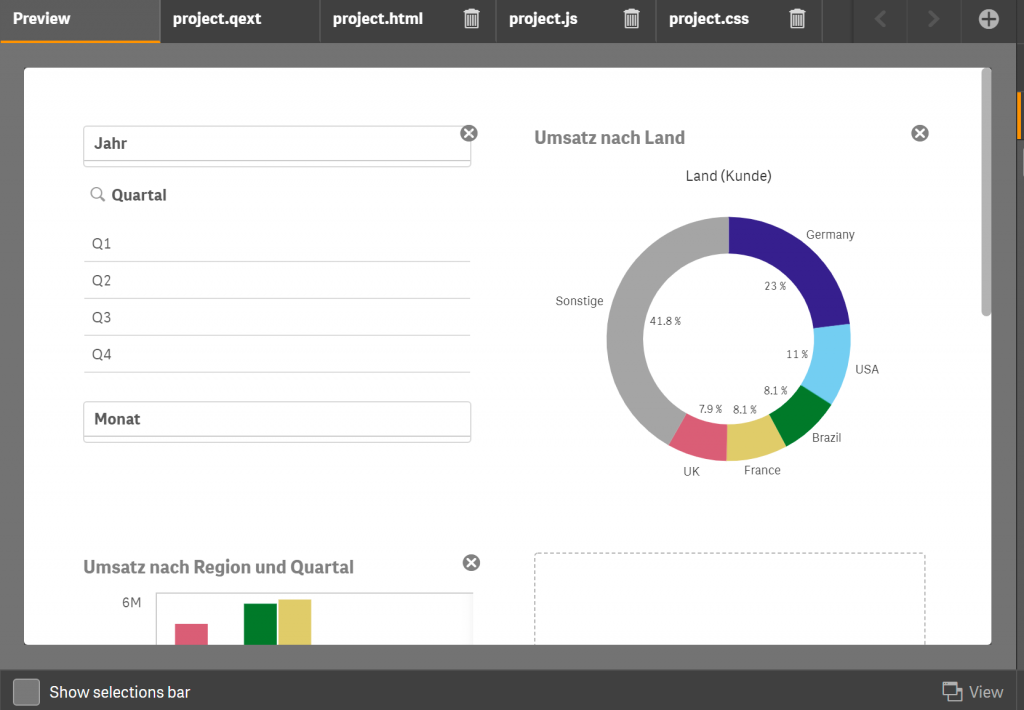The width and height of the screenshot is (1024, 710).
Task: Open search in the Quartal list
Action: pos(95,194)
